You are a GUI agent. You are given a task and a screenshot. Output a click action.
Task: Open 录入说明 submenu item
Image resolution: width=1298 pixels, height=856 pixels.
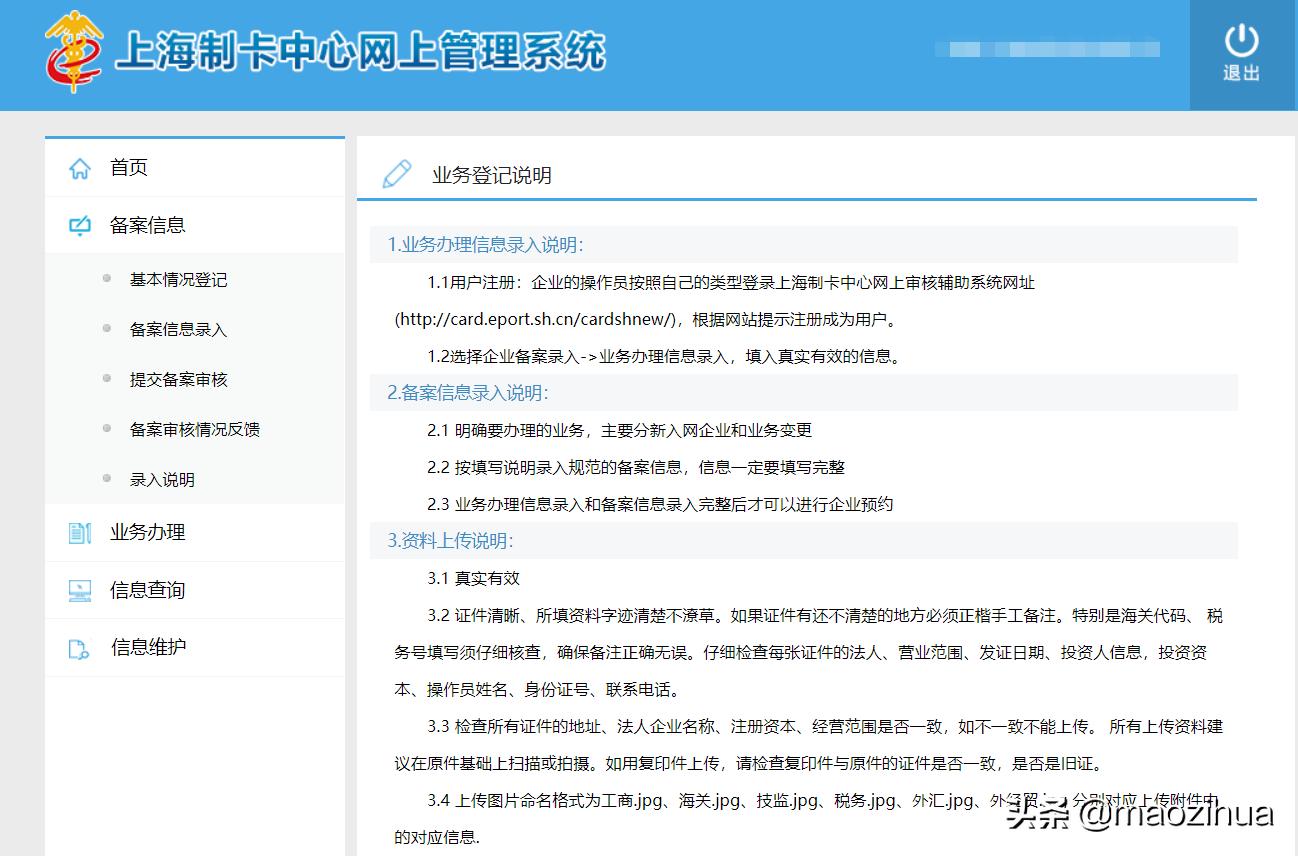click(162, 480)
